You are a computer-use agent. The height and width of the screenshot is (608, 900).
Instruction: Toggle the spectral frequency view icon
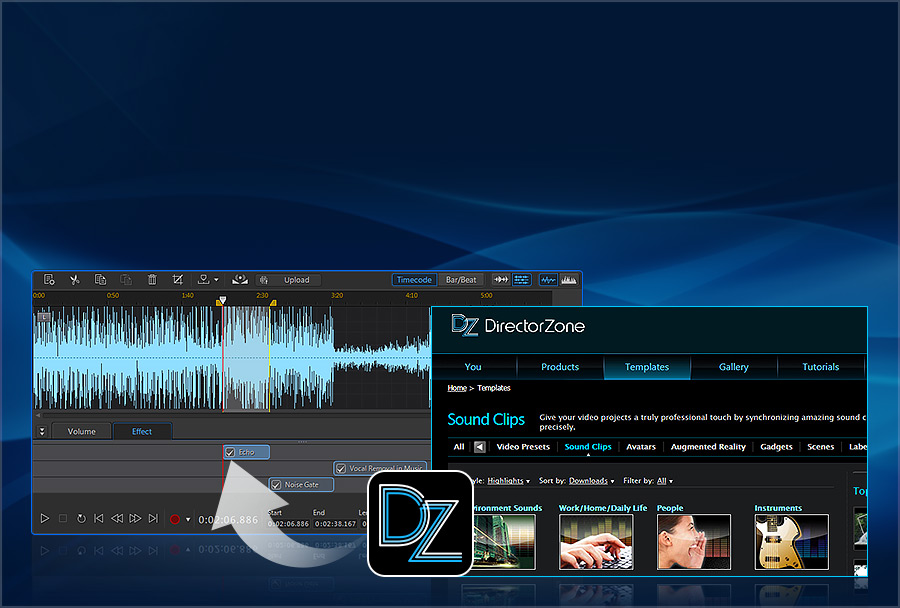coord(569,280)
